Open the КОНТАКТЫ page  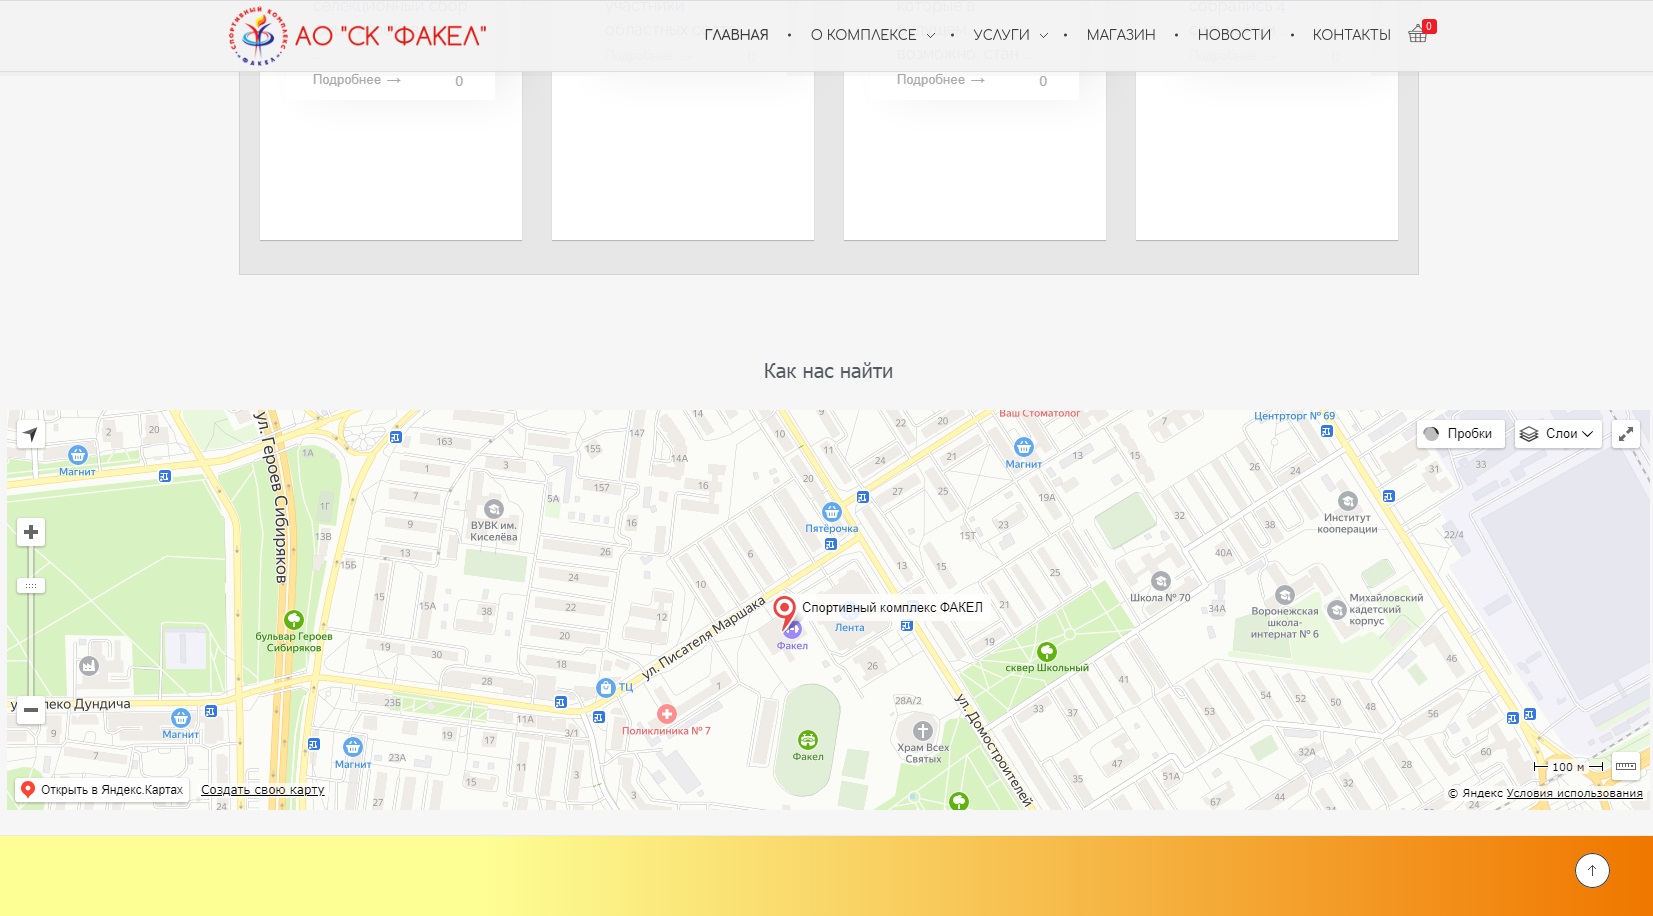[1352, 35]
